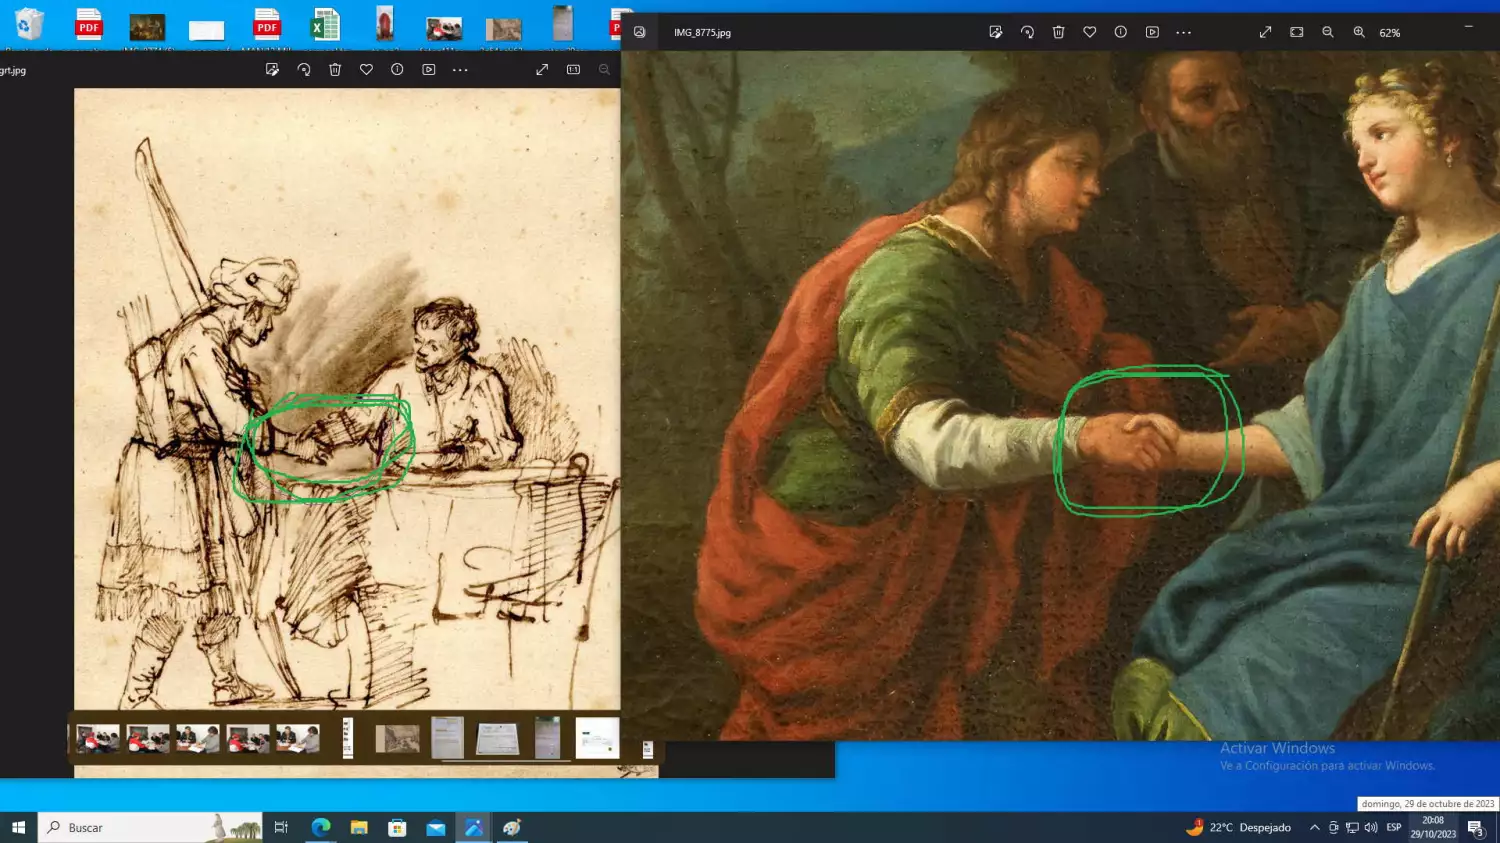This screenshot has height=843, width=1500.
Task: Select the dark painting image desktop icon
Action: 147,27
